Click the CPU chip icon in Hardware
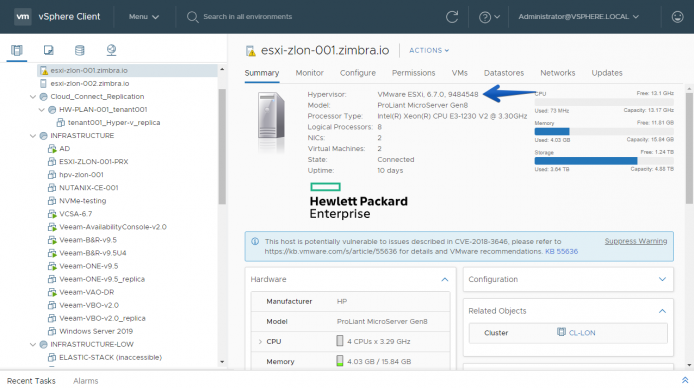The height and width of the screenshot is (388, 694). (x=339, y=341)
